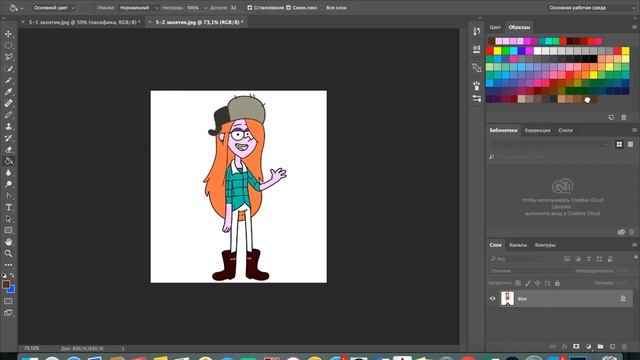Enable the Все слои checkbox
Viewport: 640px width, 360px height.
click(322, 8)
